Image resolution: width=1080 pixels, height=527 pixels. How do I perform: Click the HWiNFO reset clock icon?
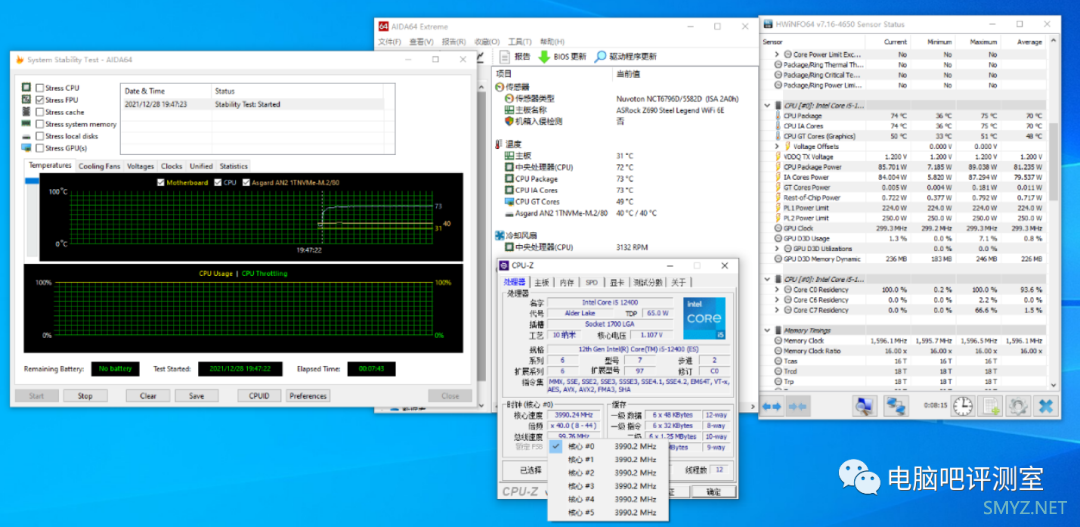pos(962,406)
